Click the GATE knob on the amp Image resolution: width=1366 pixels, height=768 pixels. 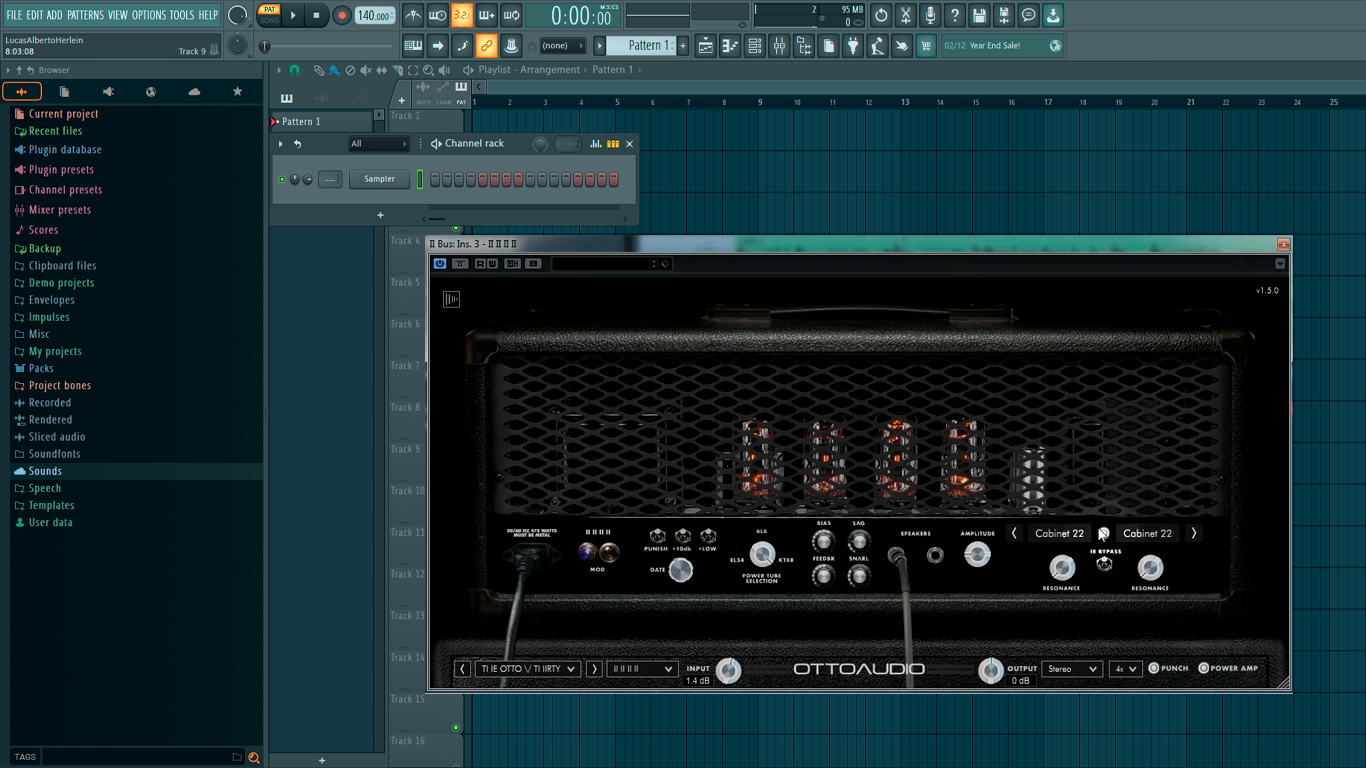681,570
